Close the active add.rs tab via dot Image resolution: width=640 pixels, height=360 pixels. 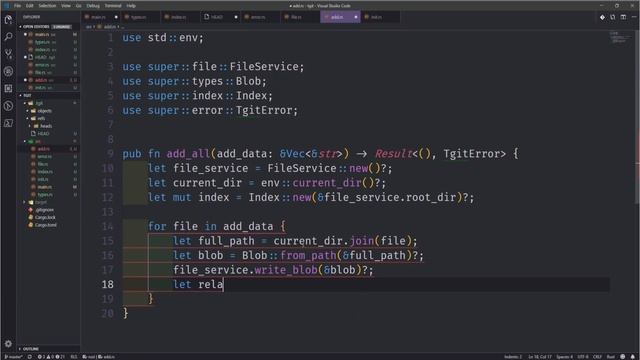pos(356,17)
